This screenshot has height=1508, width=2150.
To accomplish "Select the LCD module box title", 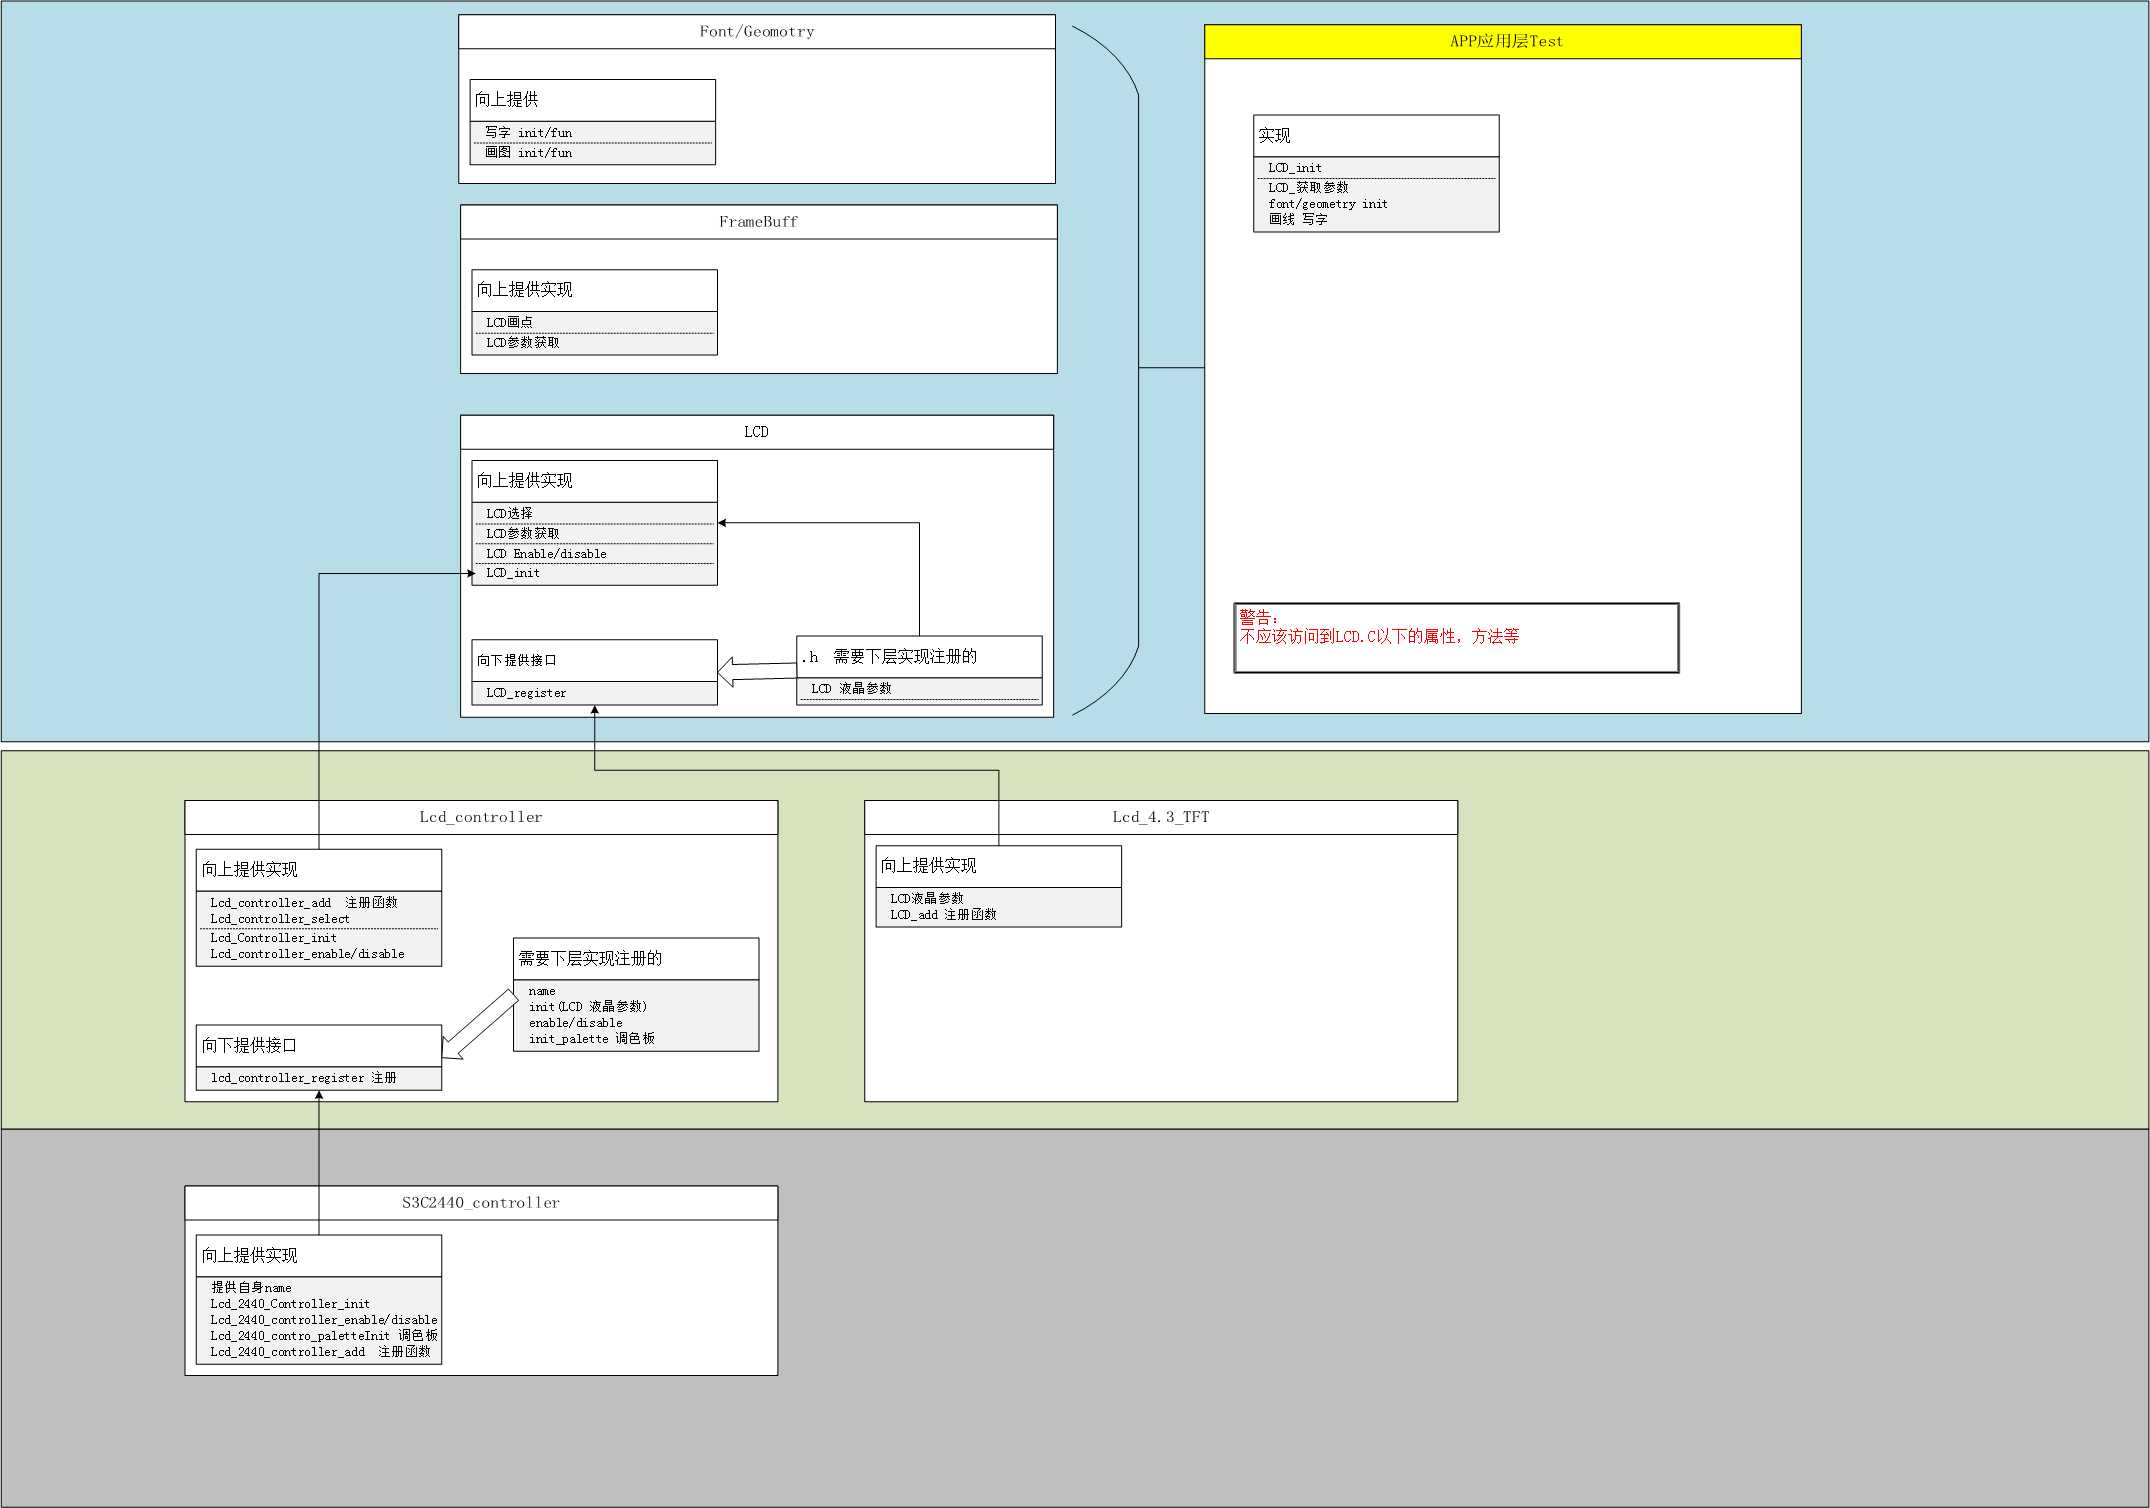I will click(756, 432).
